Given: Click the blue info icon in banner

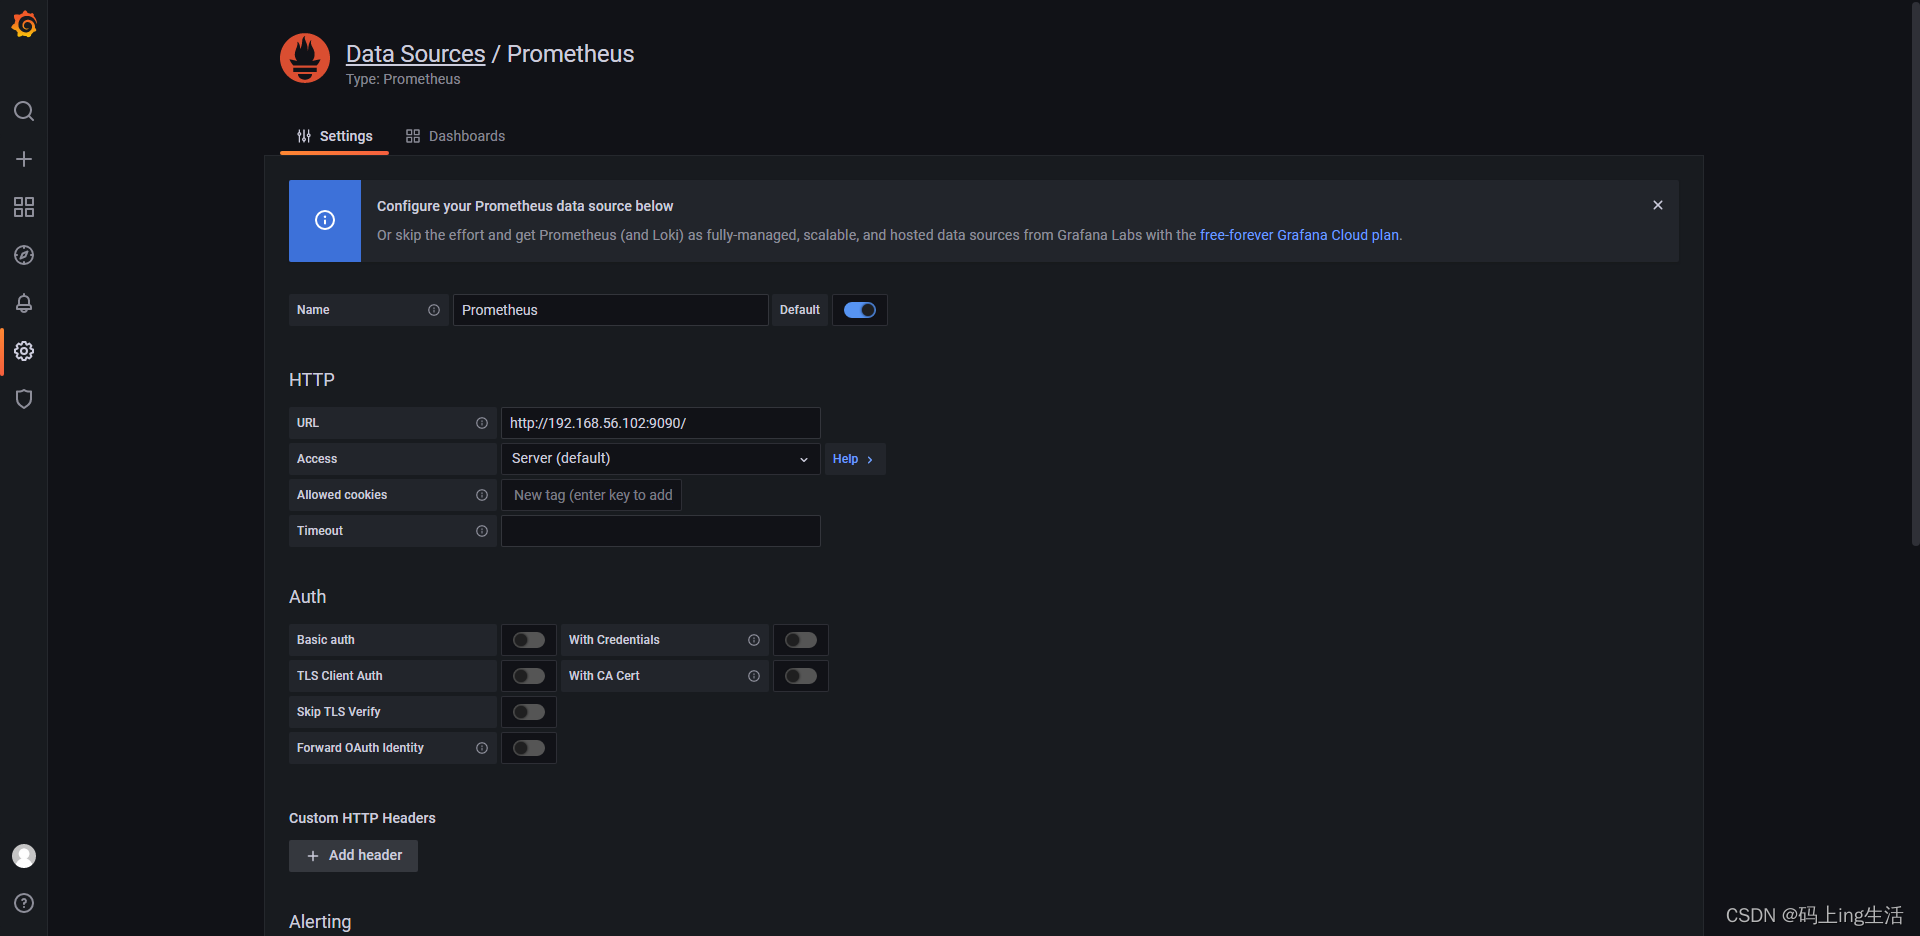Looking at the screenshot, I should [325, 220].
